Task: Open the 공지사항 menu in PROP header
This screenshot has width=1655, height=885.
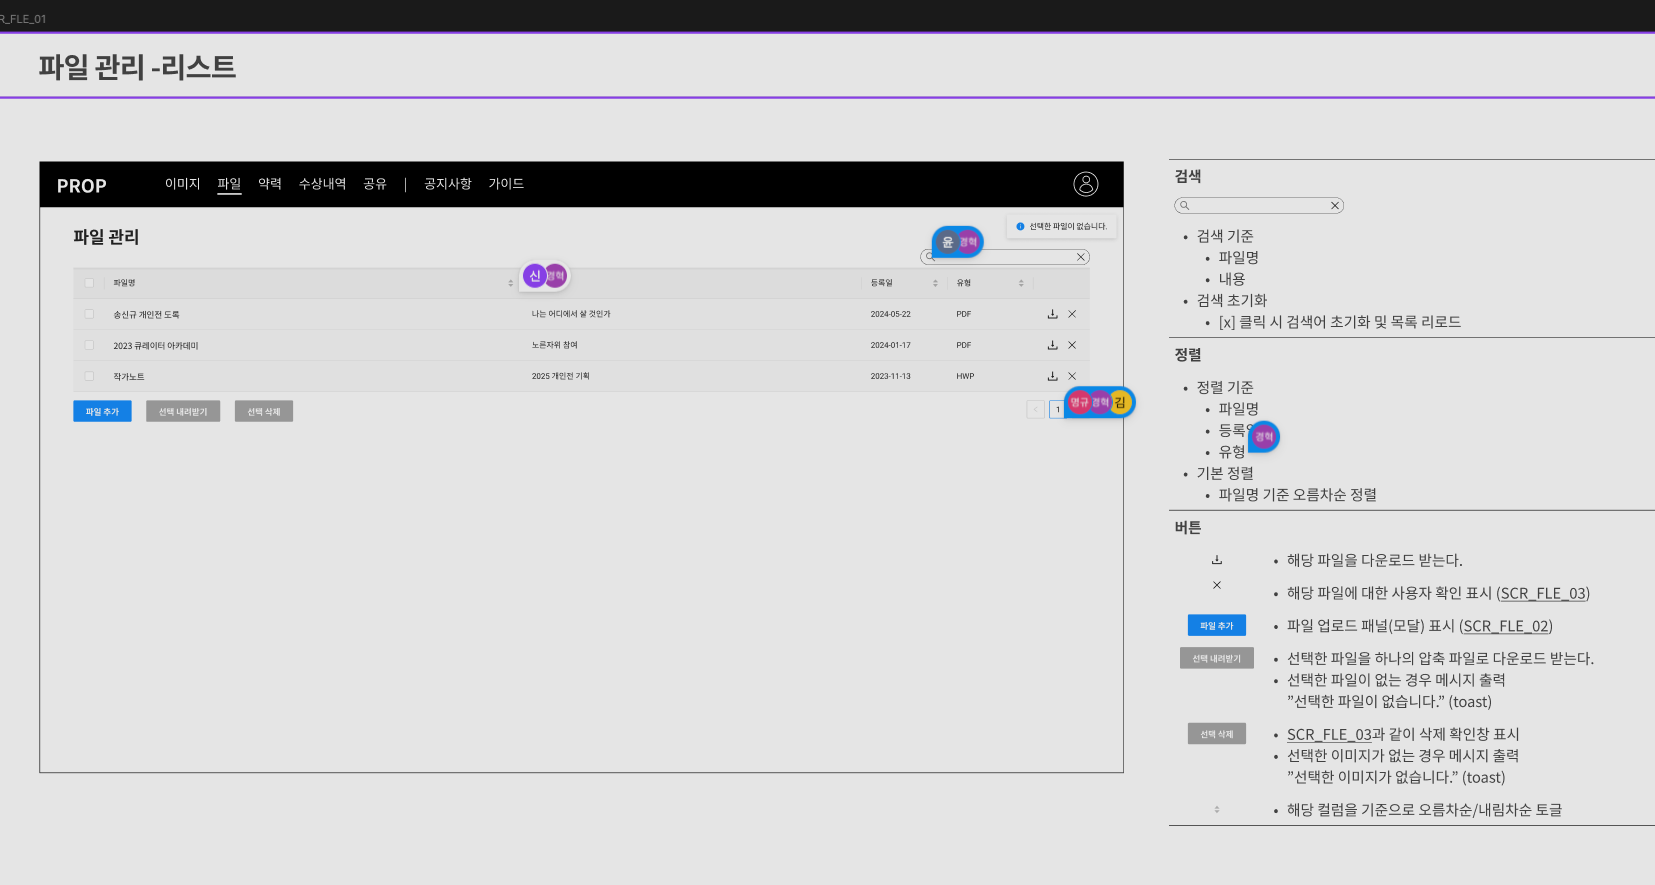Action: (447, 184)
